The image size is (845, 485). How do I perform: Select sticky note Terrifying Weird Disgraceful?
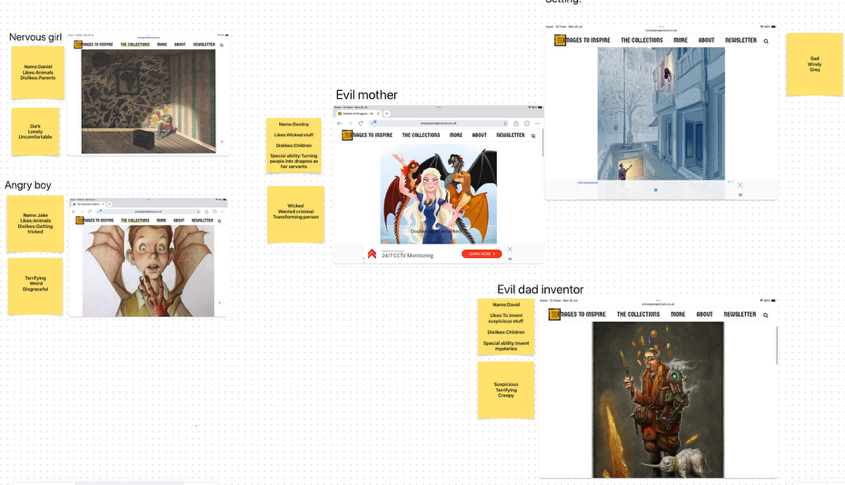35,286
